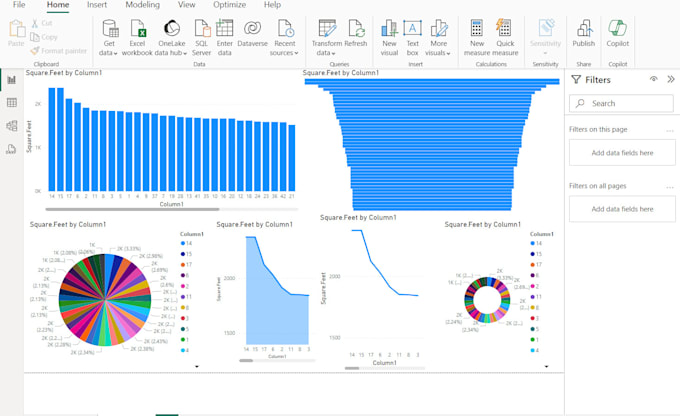Open DAX query view in left sidebar
This screenshot has width=680, height=416.
click(x=11, y=149)
